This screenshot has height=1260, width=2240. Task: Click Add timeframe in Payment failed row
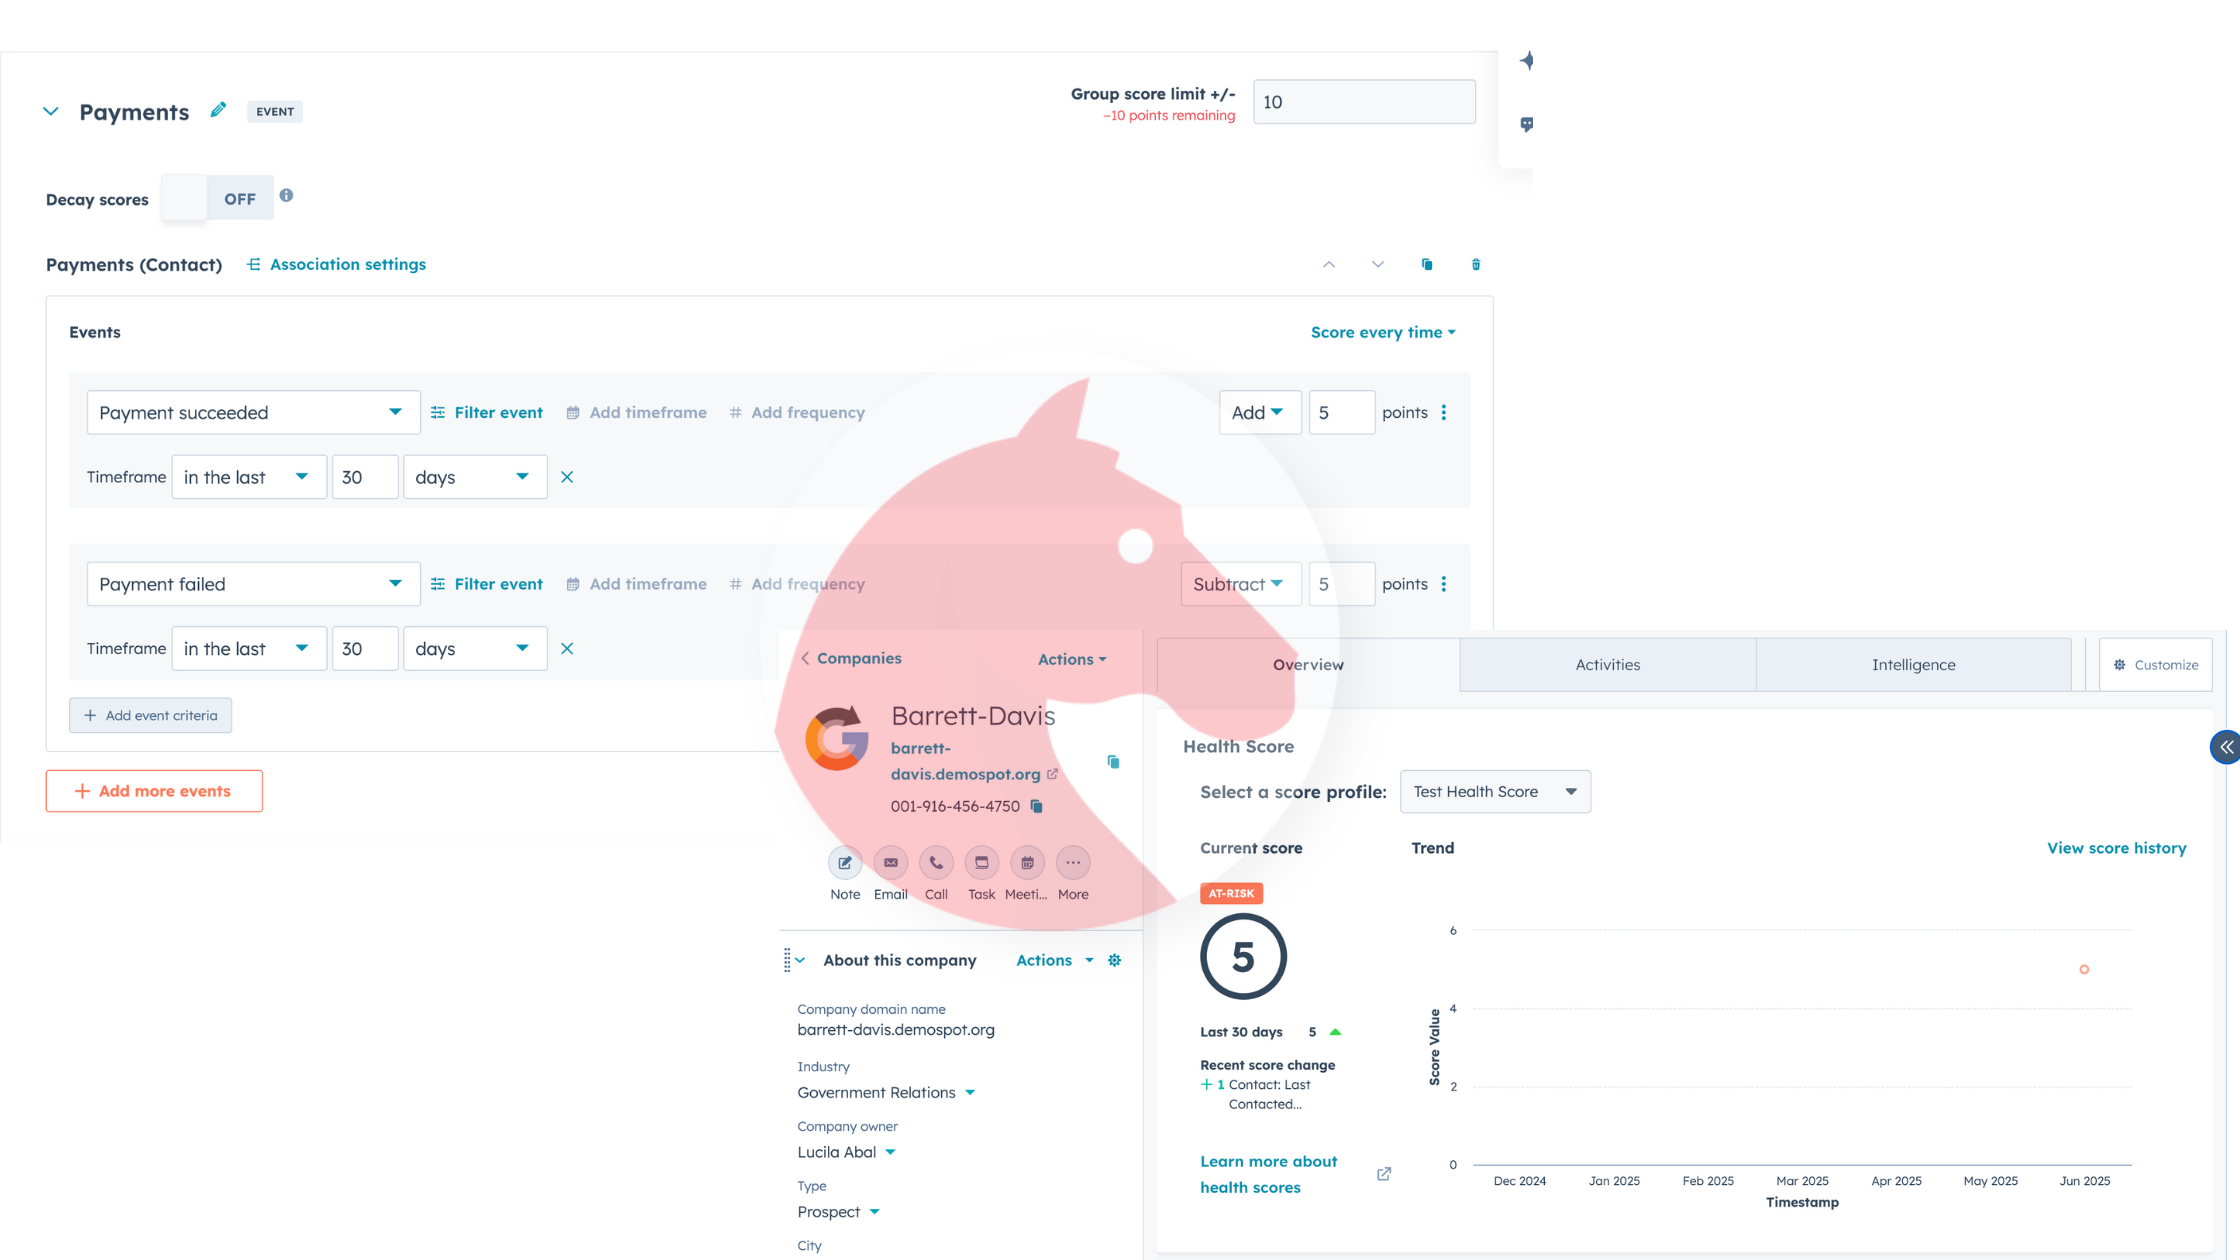(636, 584)
